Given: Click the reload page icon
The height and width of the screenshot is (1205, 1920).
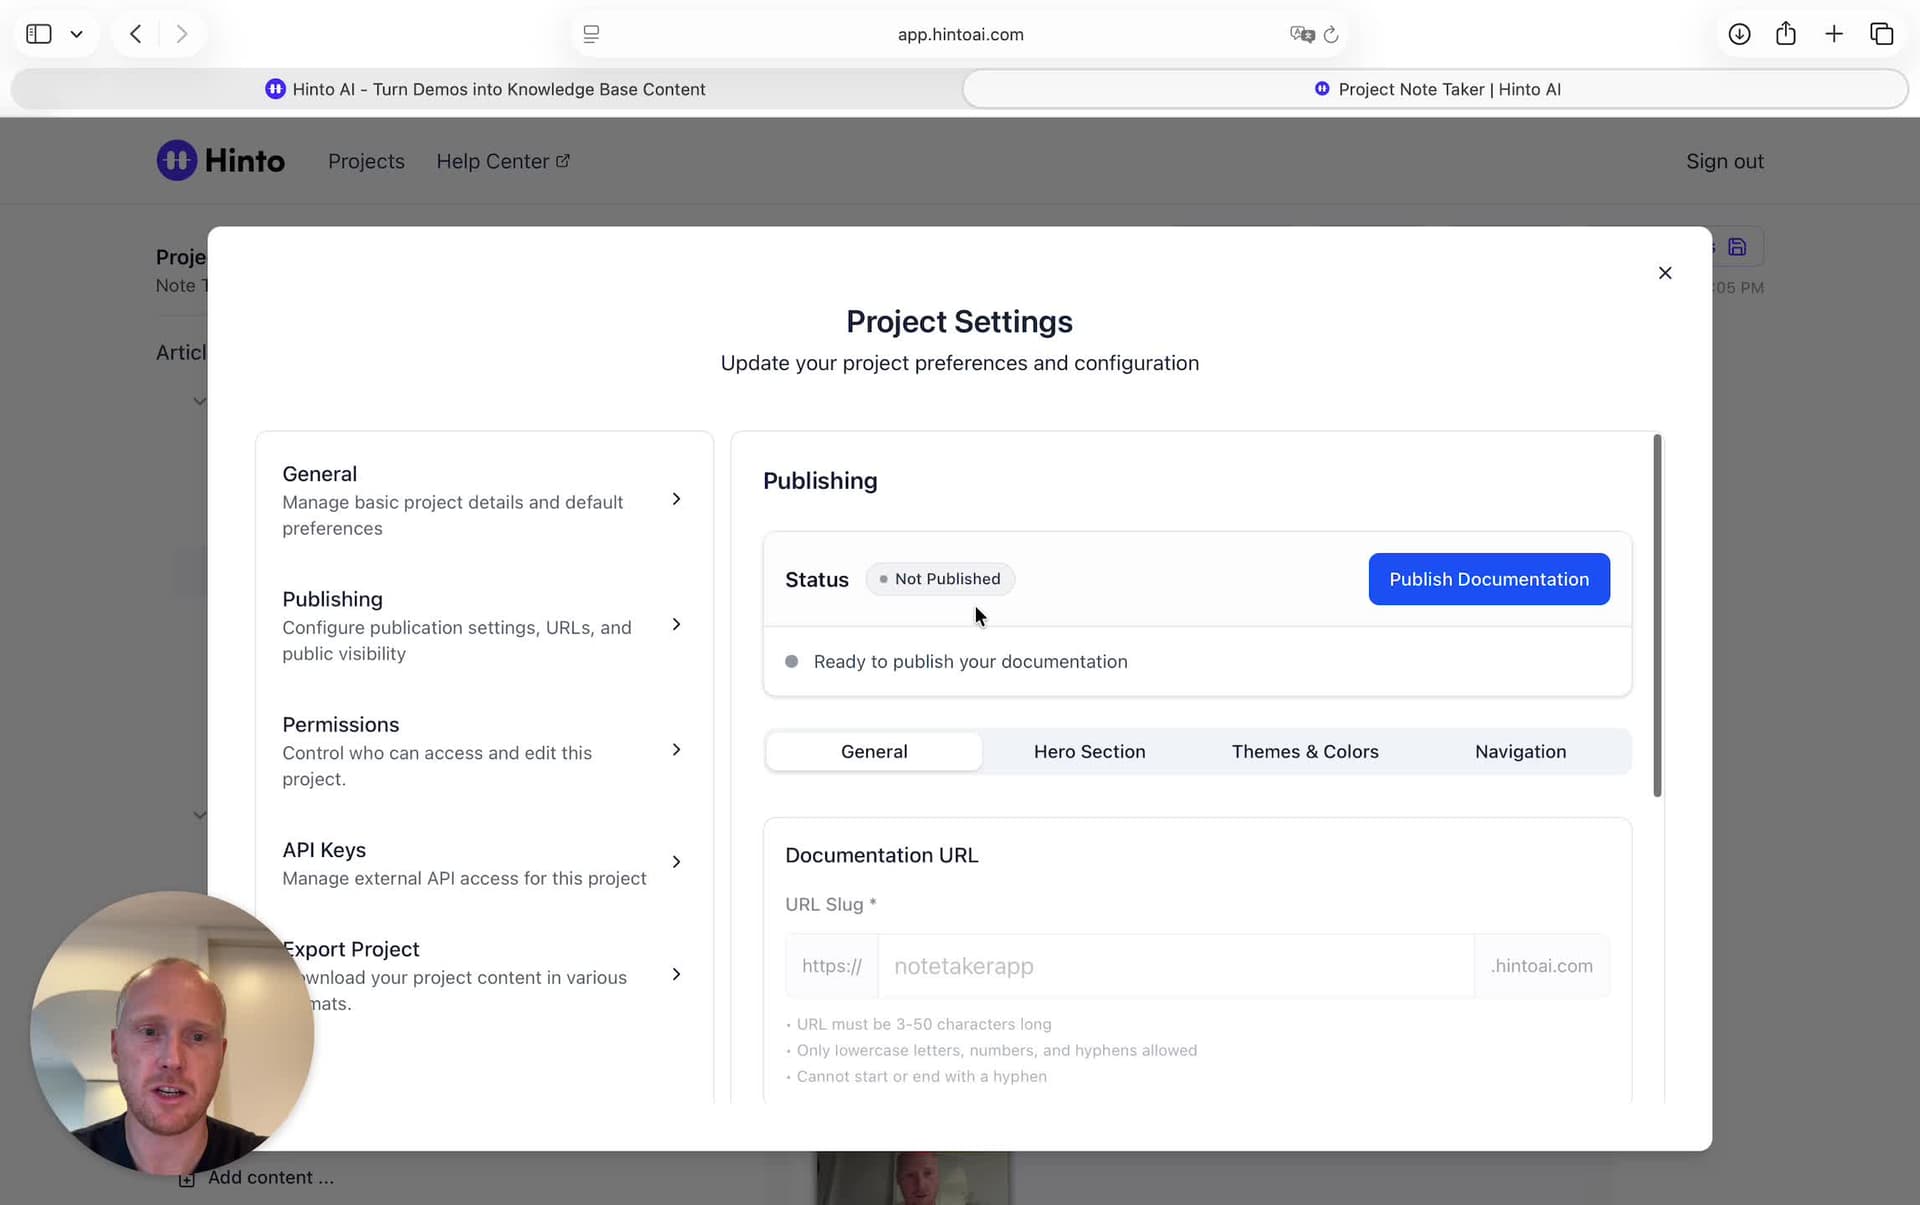Looking at the screenshot, I should [1331, 35].
